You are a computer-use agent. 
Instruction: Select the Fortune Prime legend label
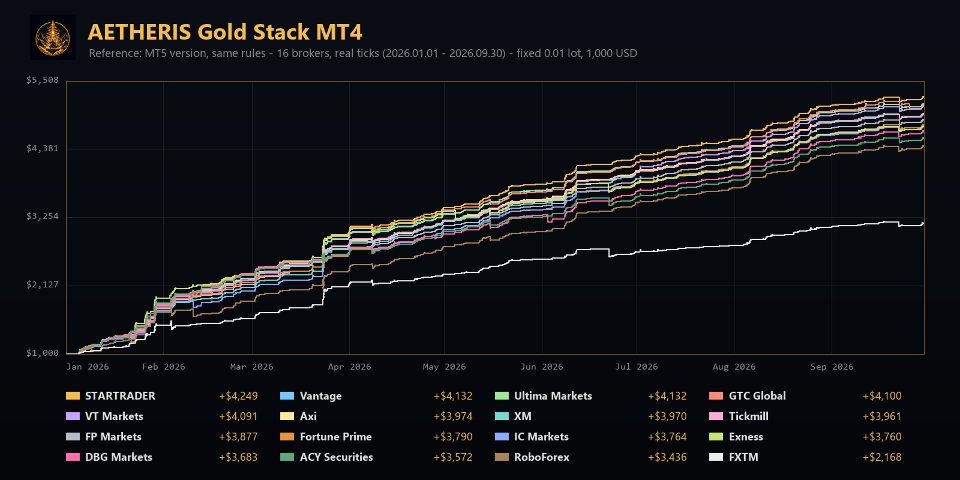[336, 437]
